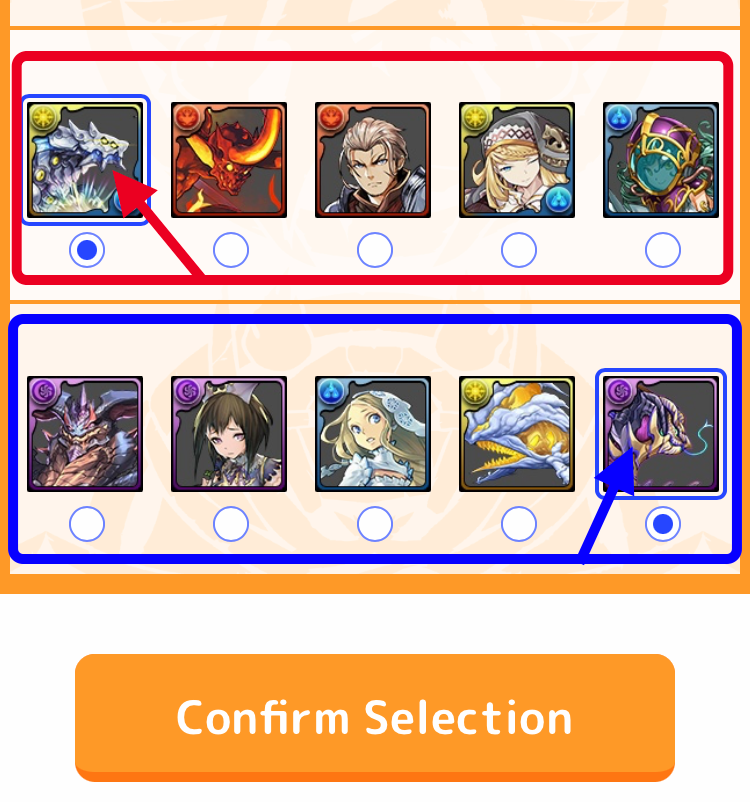Select radio button under dark-haired girl

(231, 524)
